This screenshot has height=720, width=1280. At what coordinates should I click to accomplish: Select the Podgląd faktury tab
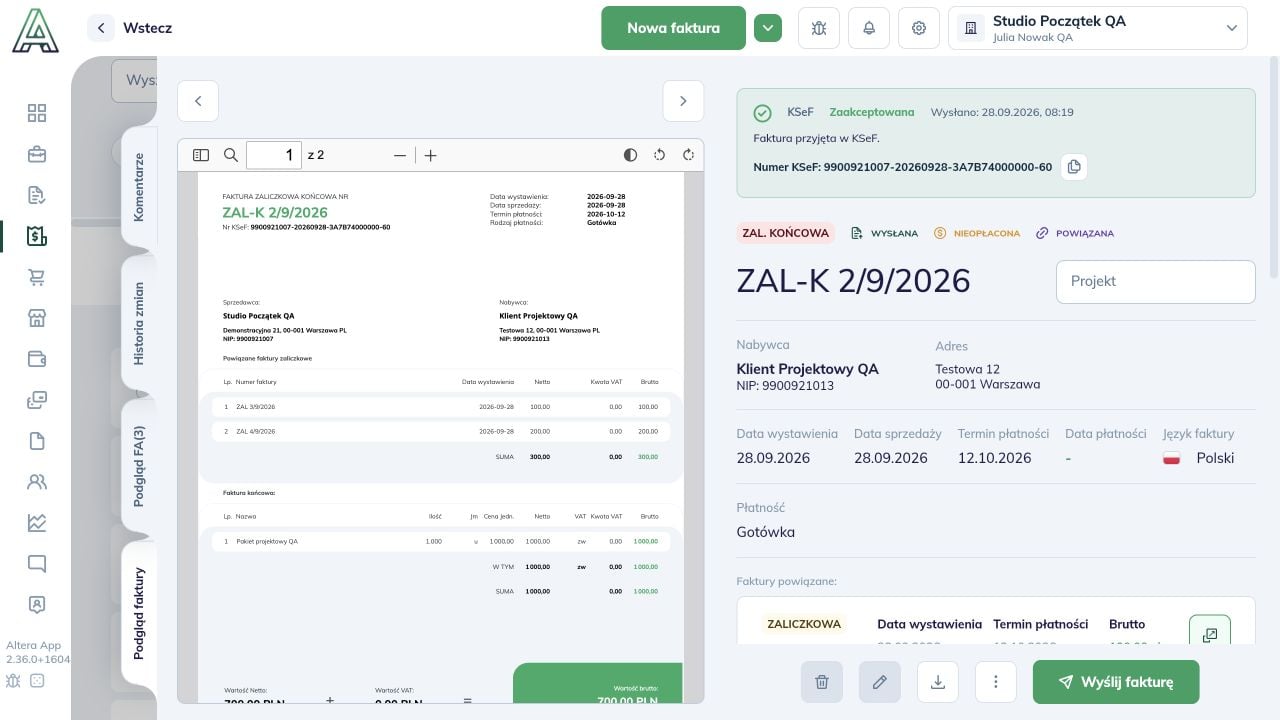[139, 614]
